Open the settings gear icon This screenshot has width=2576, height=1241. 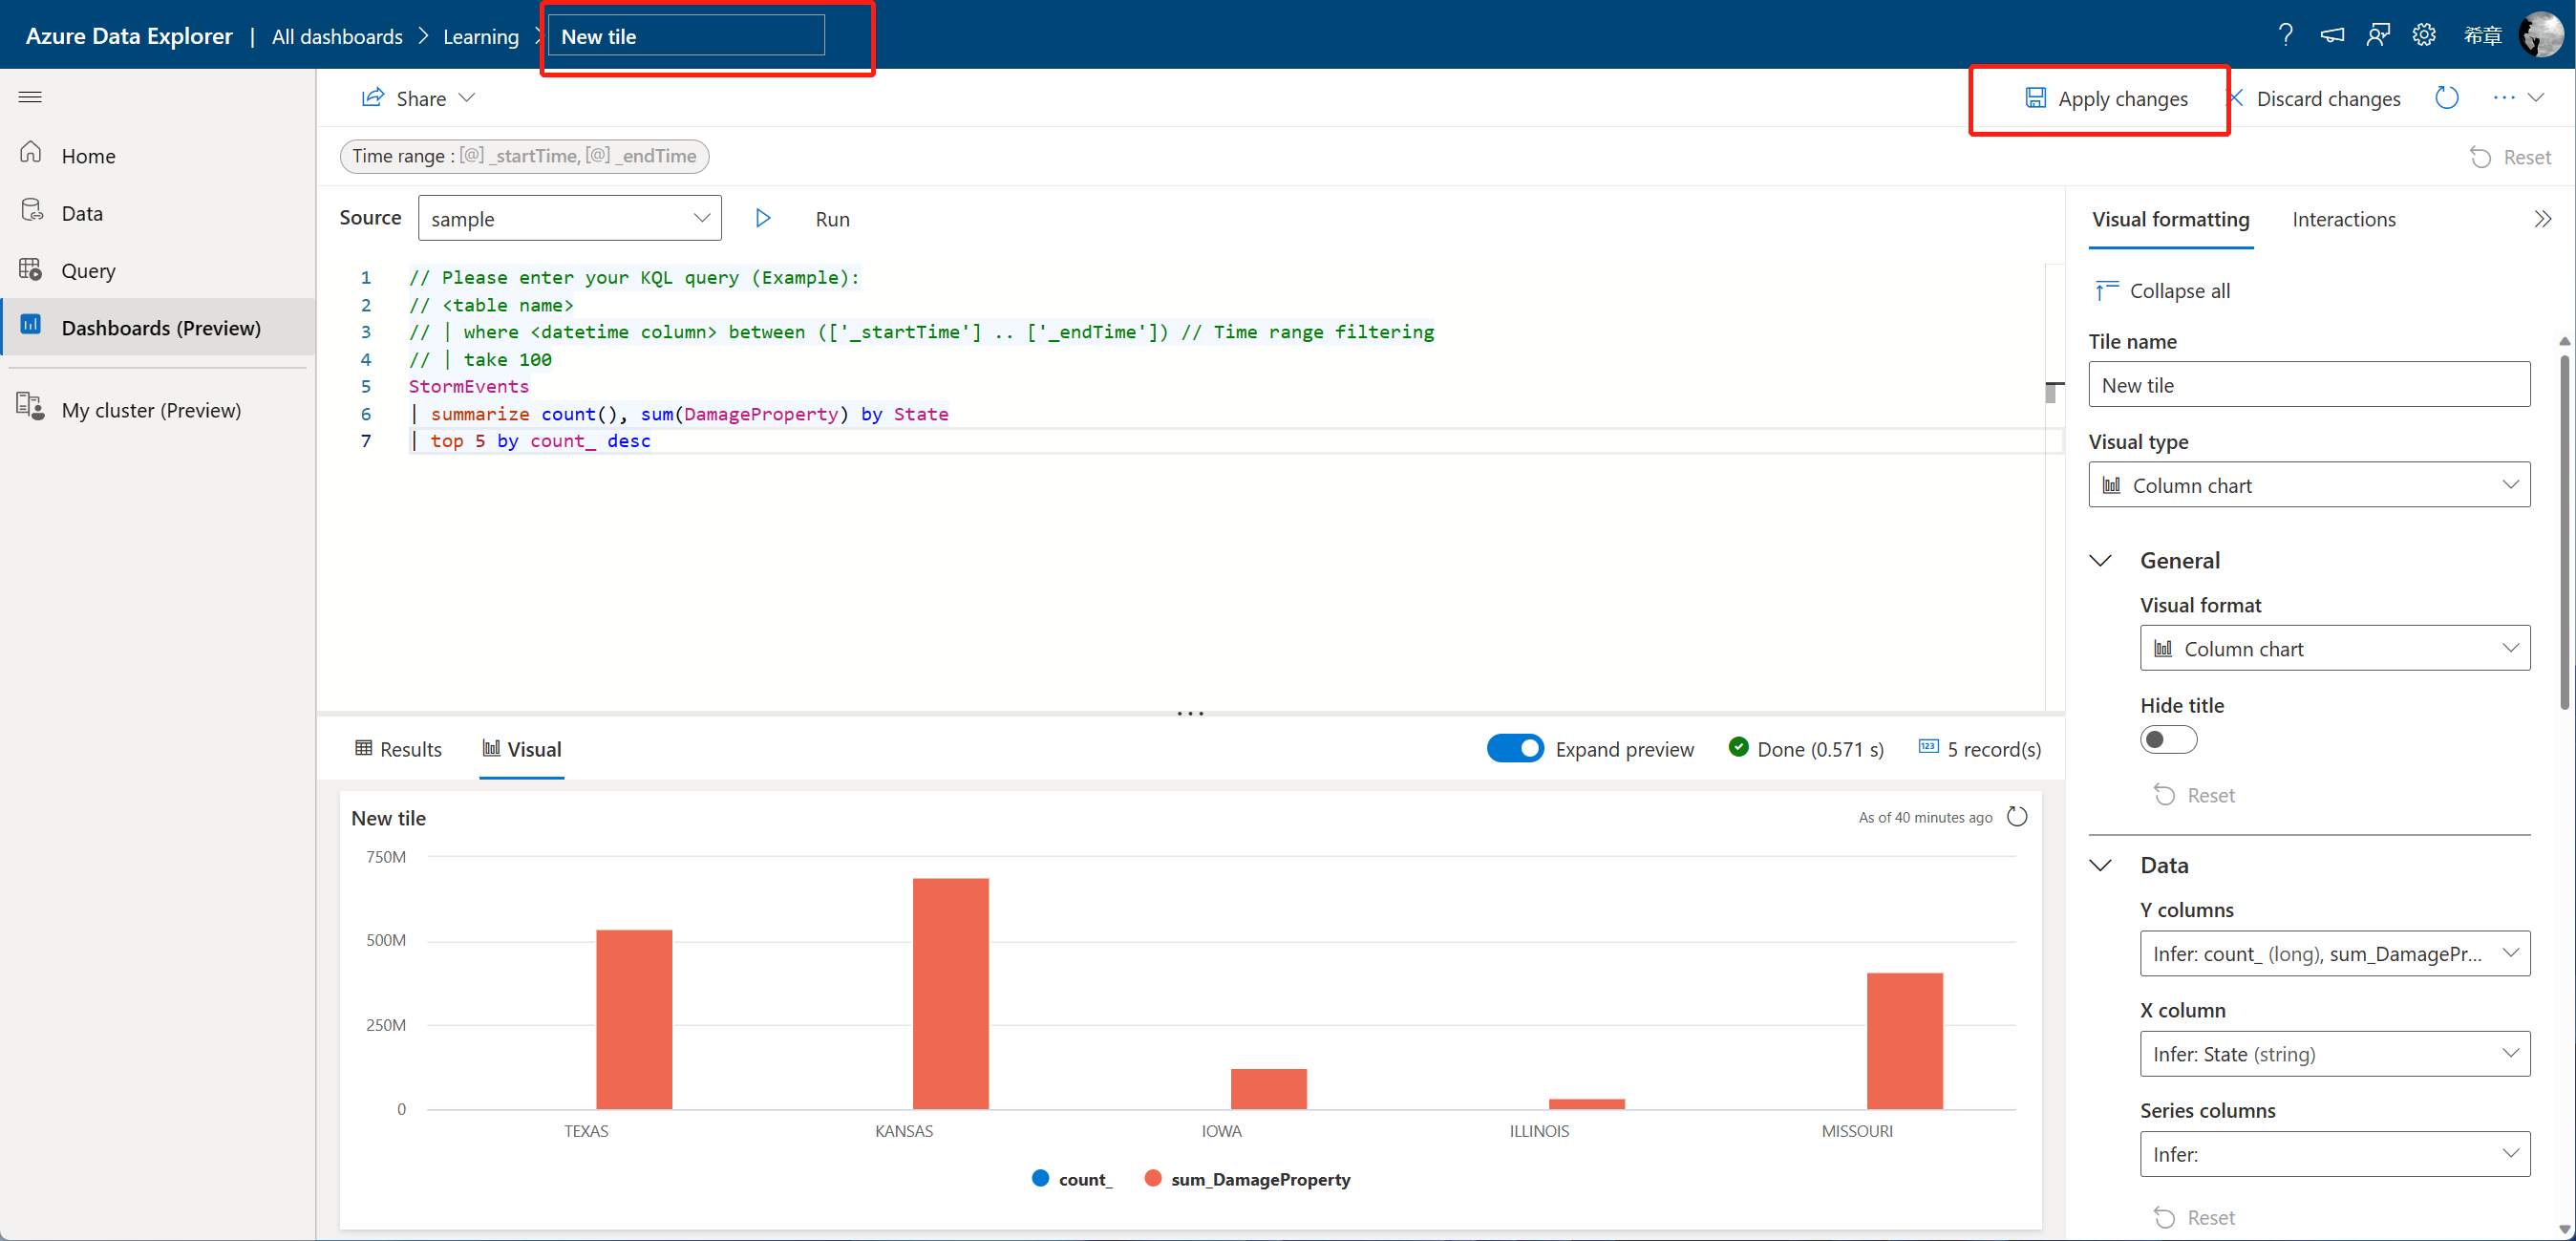click(2424, 36)
